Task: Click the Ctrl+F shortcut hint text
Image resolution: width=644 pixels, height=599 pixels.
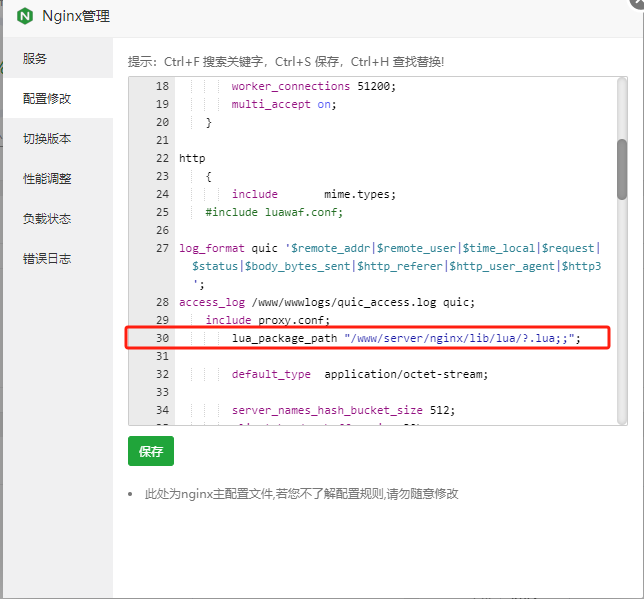Action: coord(213,62)
